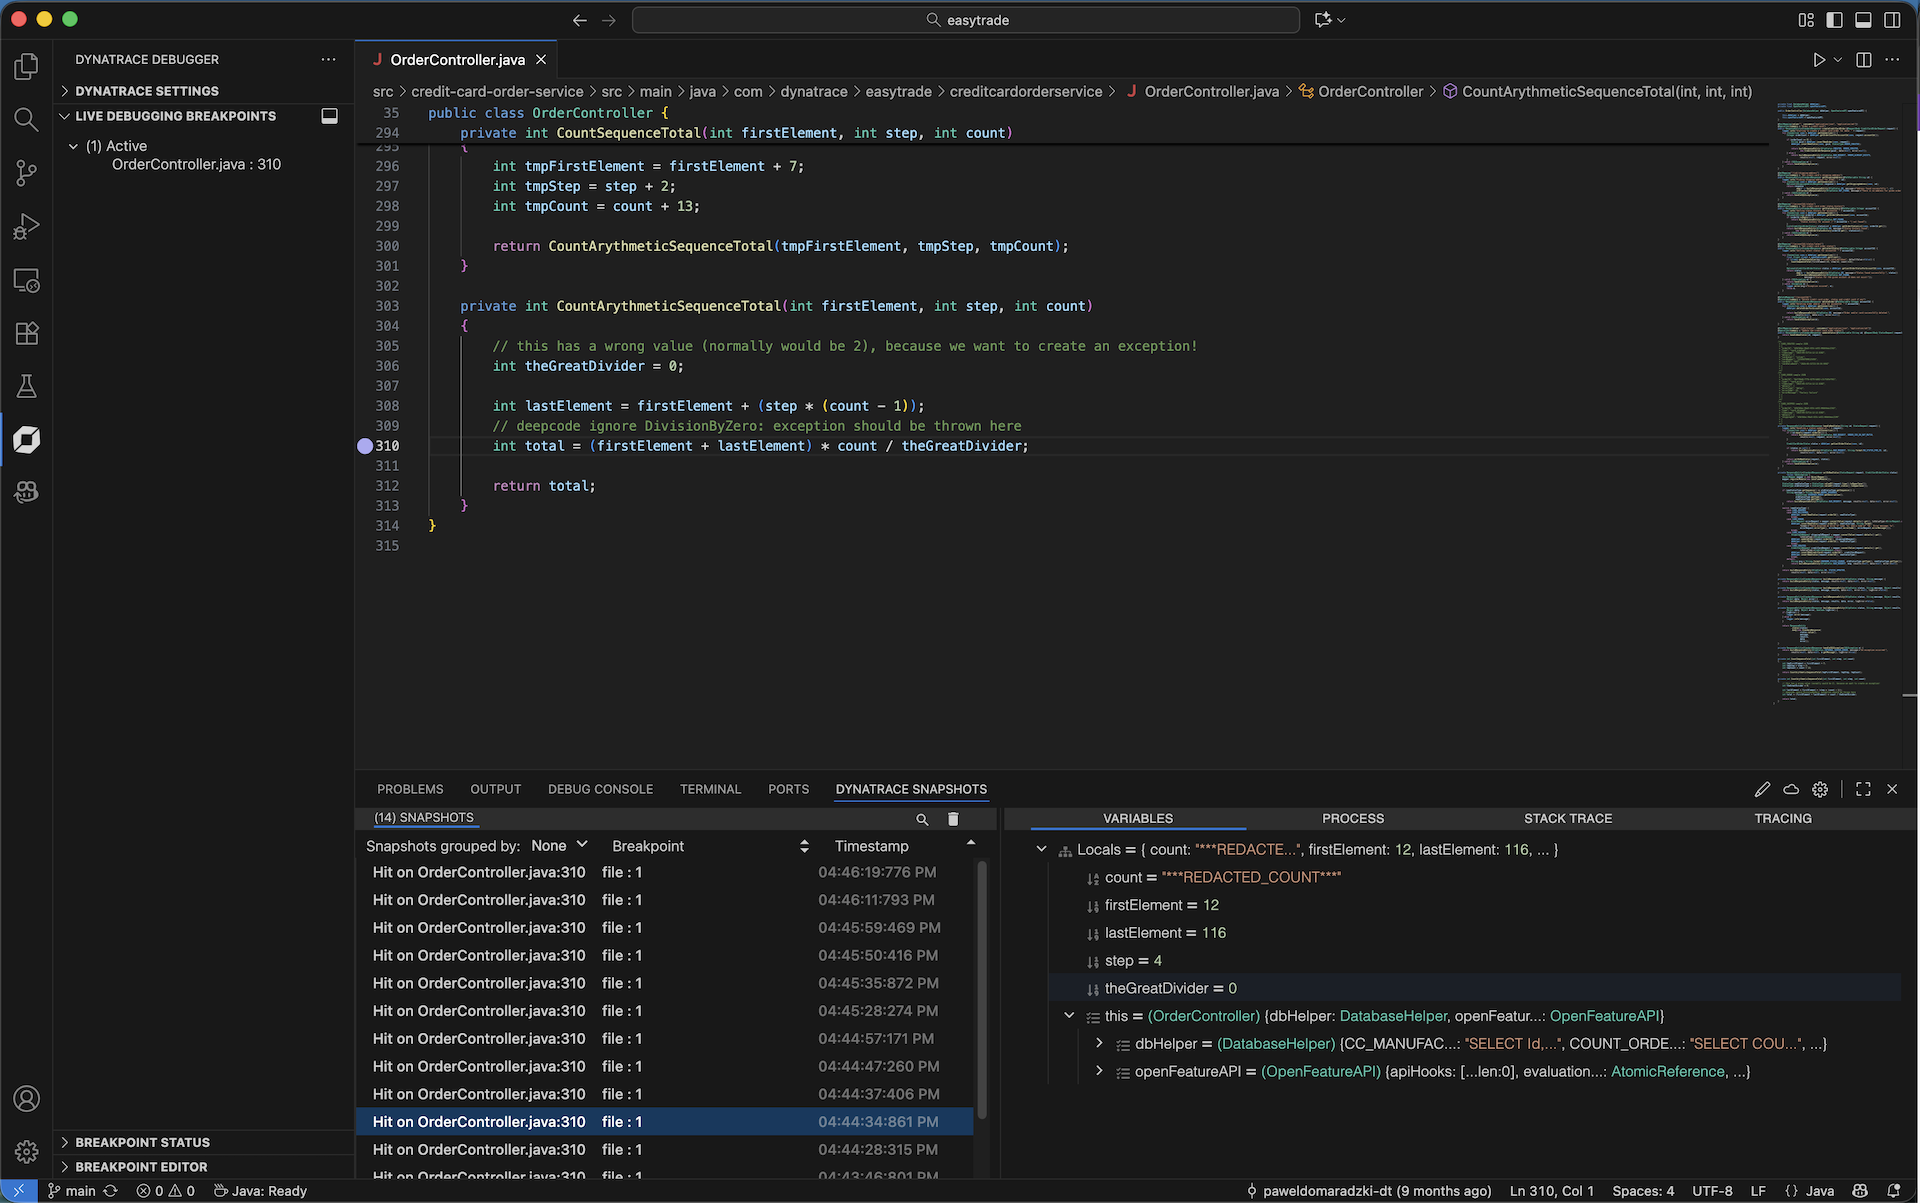Click the pencil edit icon above Variables panel

click(x=1762, y=789)
